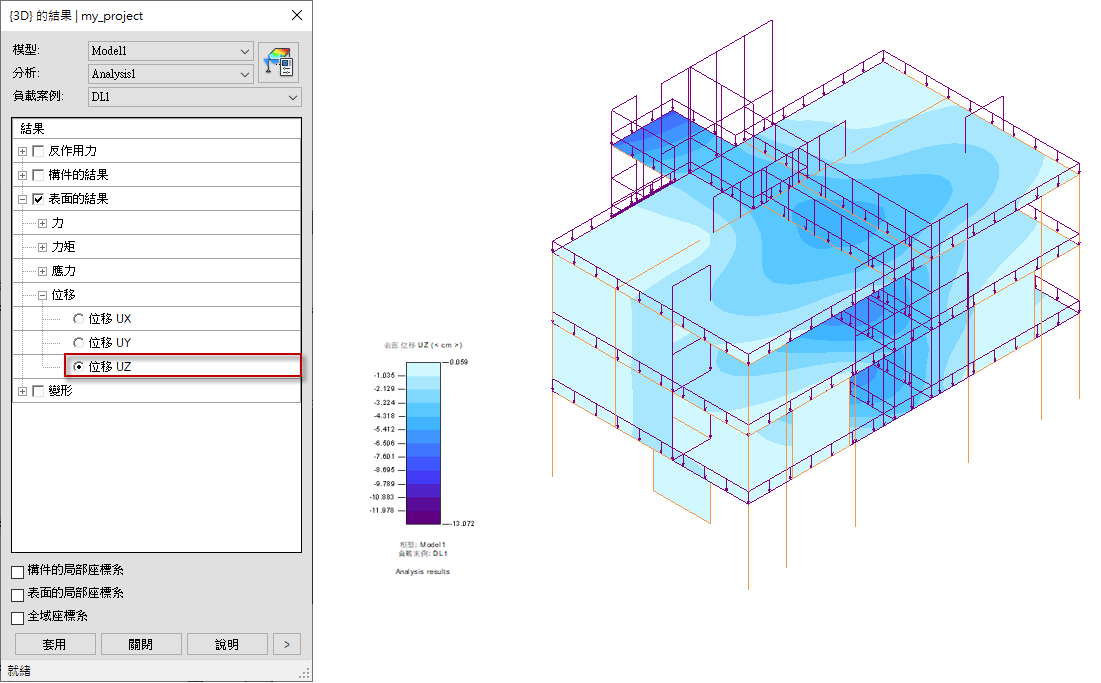Expand the 應力 subnode
The height and width of the screenshot is (683, 1101).
[x=42, y=271]
